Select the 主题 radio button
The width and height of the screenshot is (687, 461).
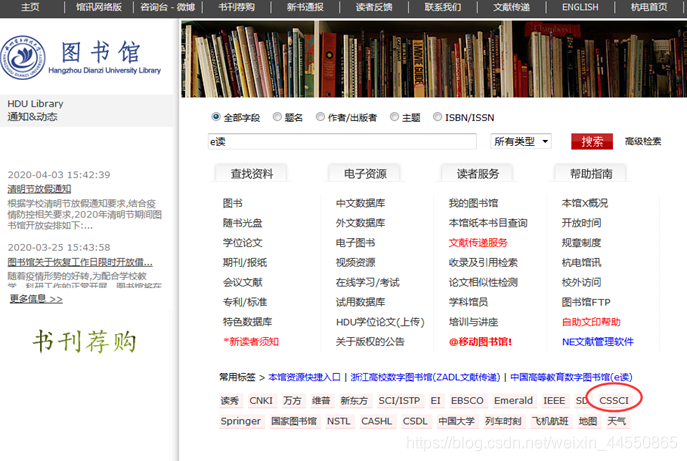click(x=394, y=117)
